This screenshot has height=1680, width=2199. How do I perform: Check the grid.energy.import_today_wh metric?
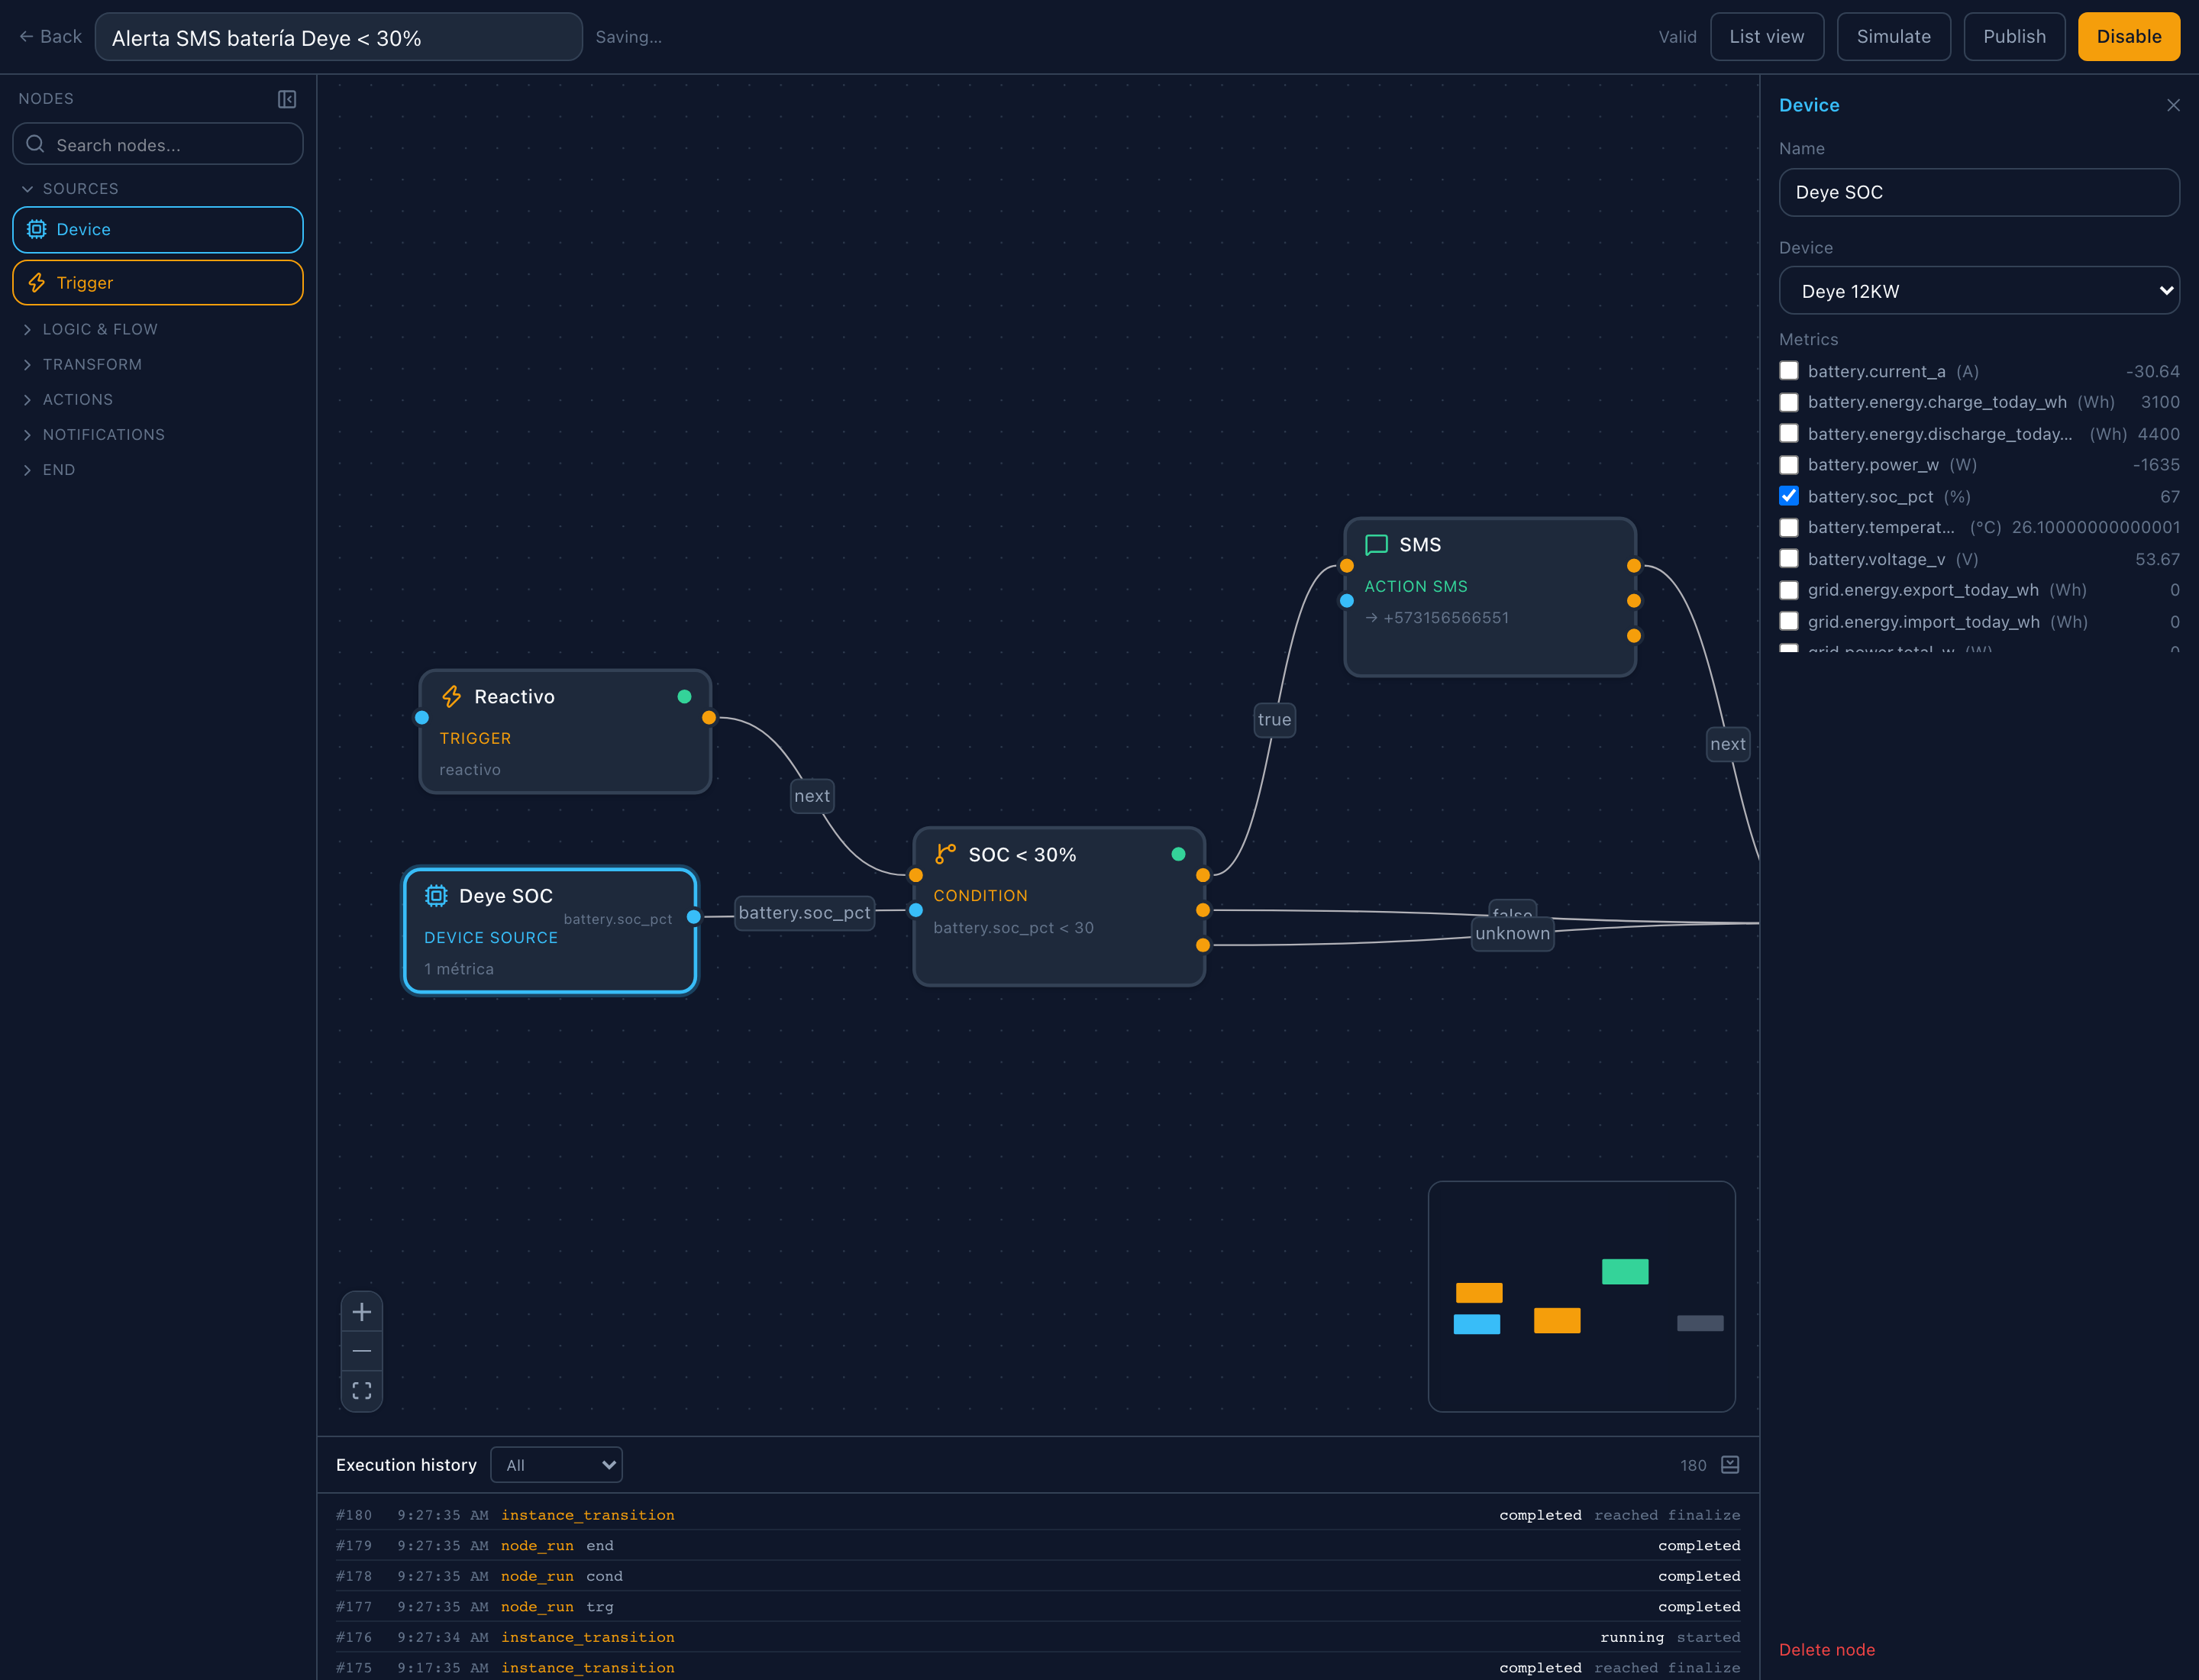(1789, 621)
